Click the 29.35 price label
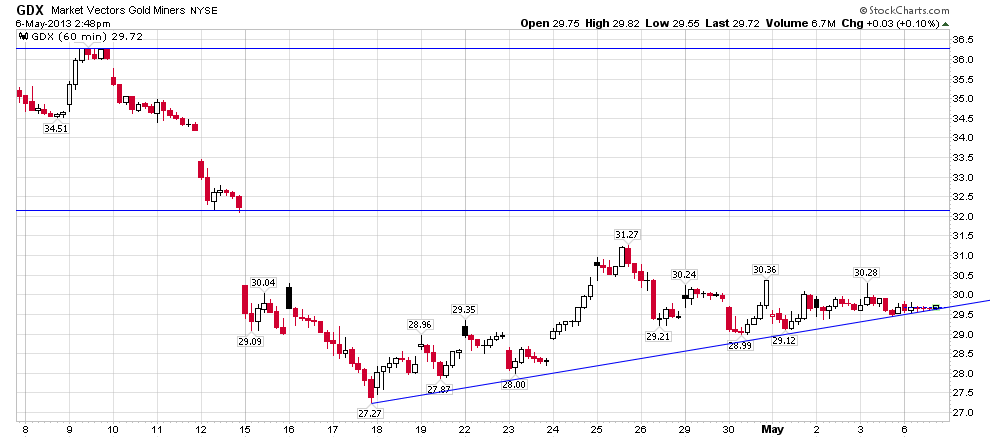This screenshot has width=990, height=438. pyautogui.click(x=464, y=309)
